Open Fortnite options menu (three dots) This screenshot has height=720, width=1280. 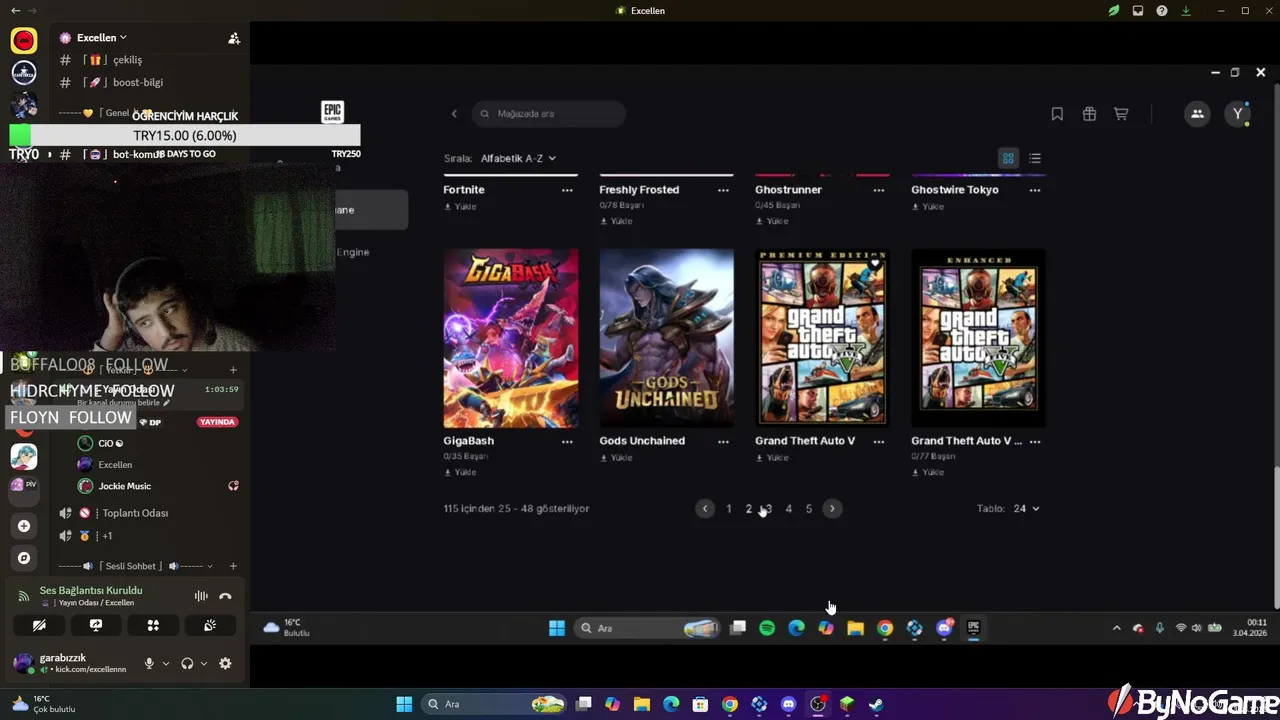pyautogui.click(x=567, y=190)
